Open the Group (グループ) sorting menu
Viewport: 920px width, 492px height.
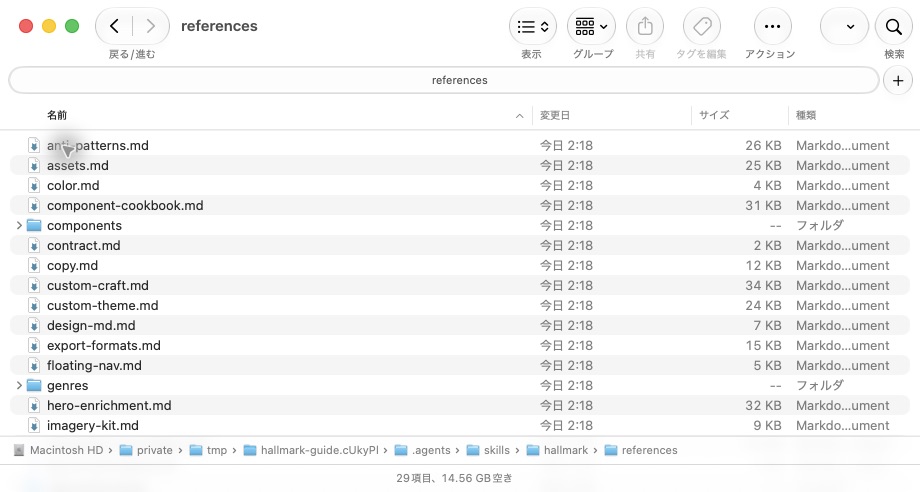(591, 26)
